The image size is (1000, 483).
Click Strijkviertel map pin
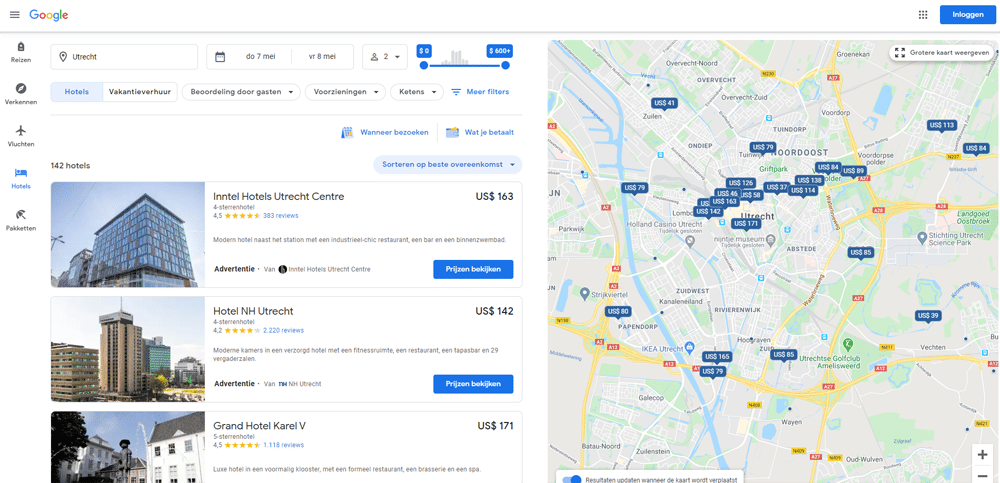(585, 293)
